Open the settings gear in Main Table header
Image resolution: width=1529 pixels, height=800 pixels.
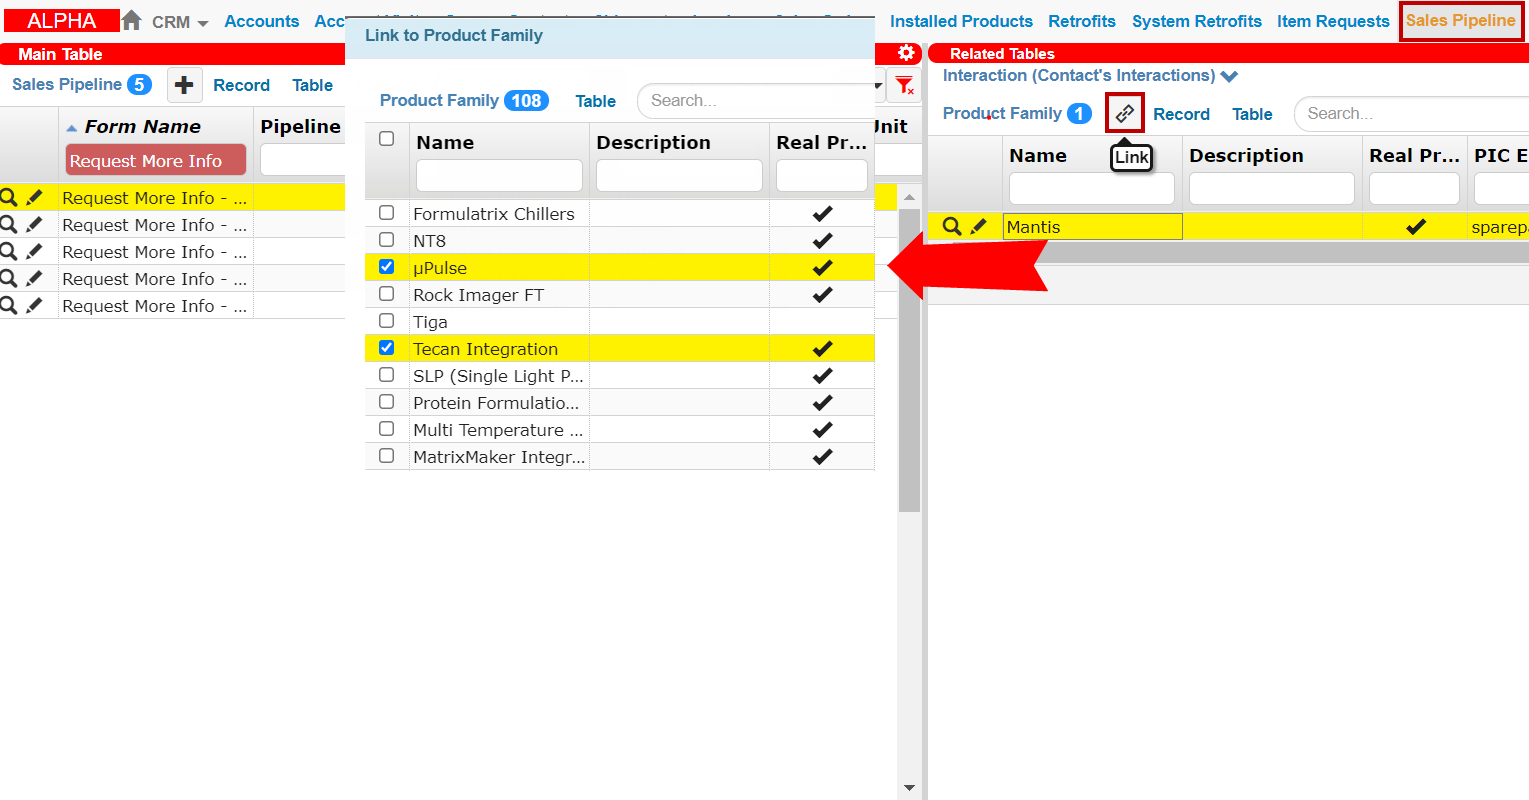906,53
